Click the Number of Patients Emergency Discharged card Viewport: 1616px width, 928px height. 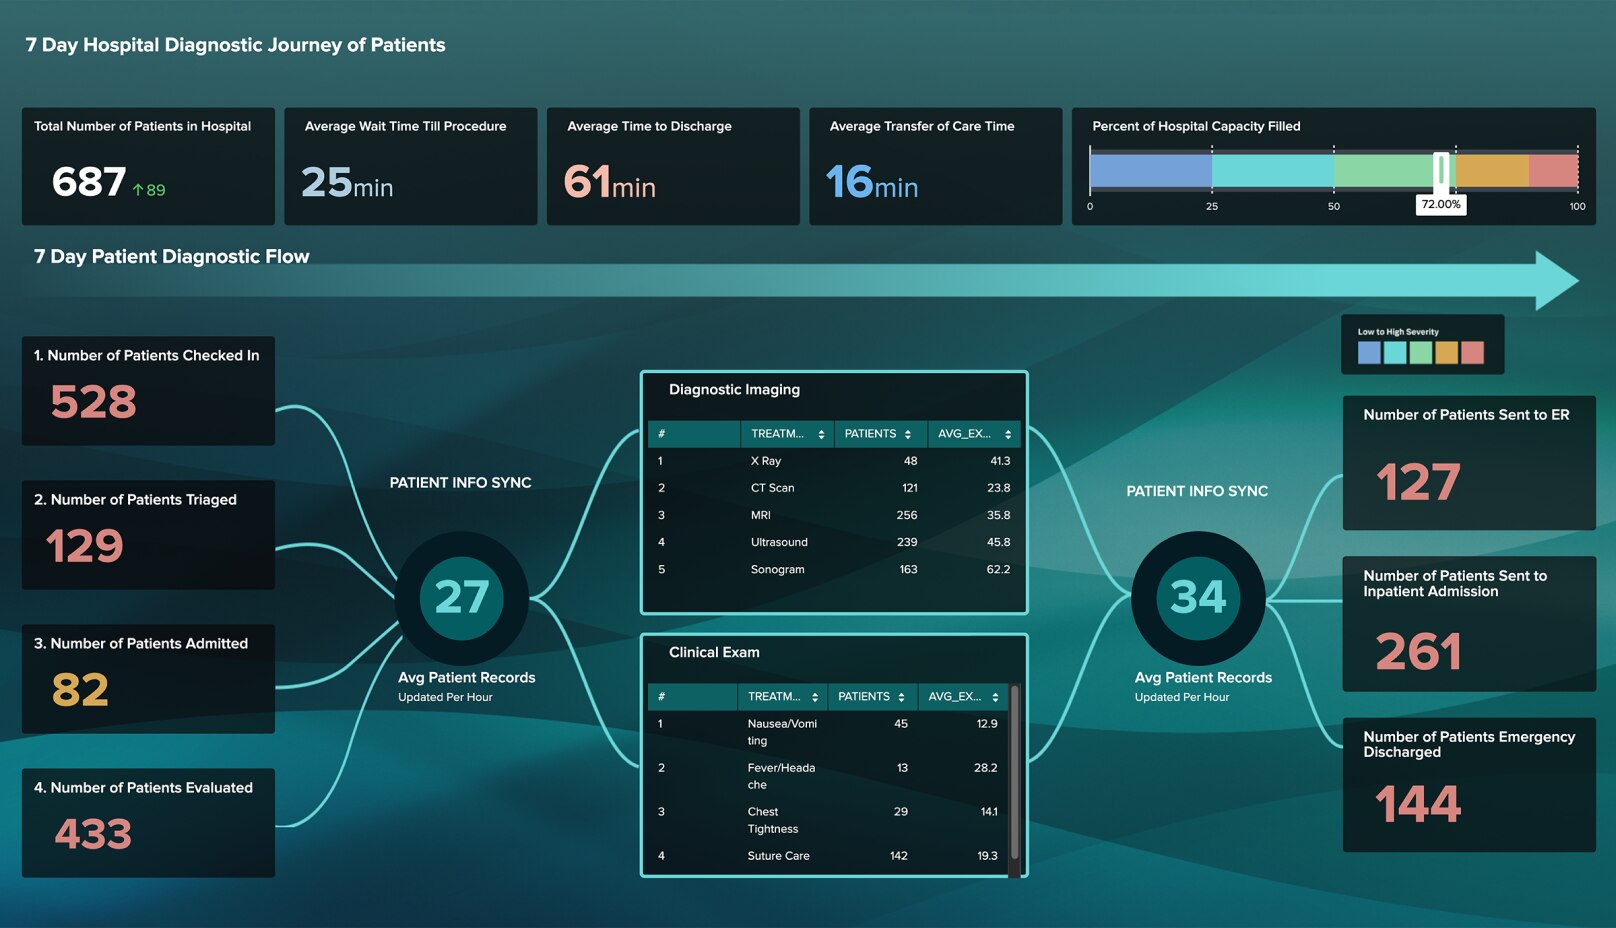point(1468,783)
